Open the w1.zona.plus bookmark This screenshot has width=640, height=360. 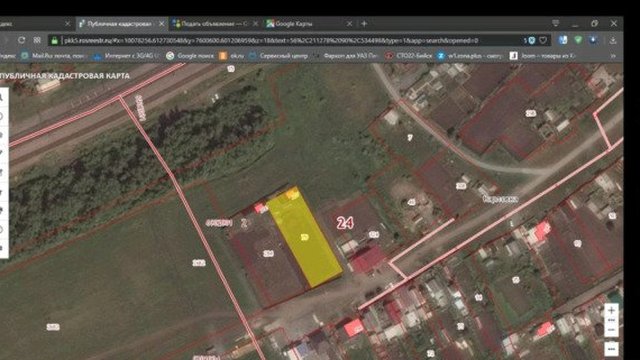point(469,56)
